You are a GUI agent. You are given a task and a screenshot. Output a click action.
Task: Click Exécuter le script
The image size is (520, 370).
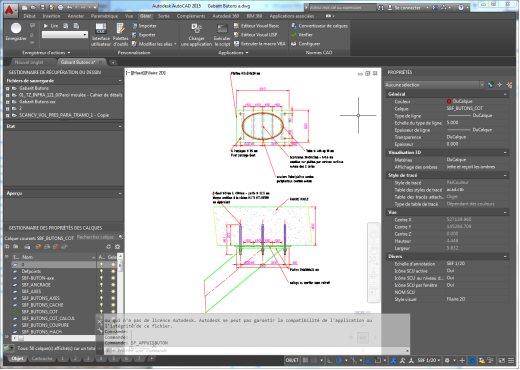(x=222, y=35)
